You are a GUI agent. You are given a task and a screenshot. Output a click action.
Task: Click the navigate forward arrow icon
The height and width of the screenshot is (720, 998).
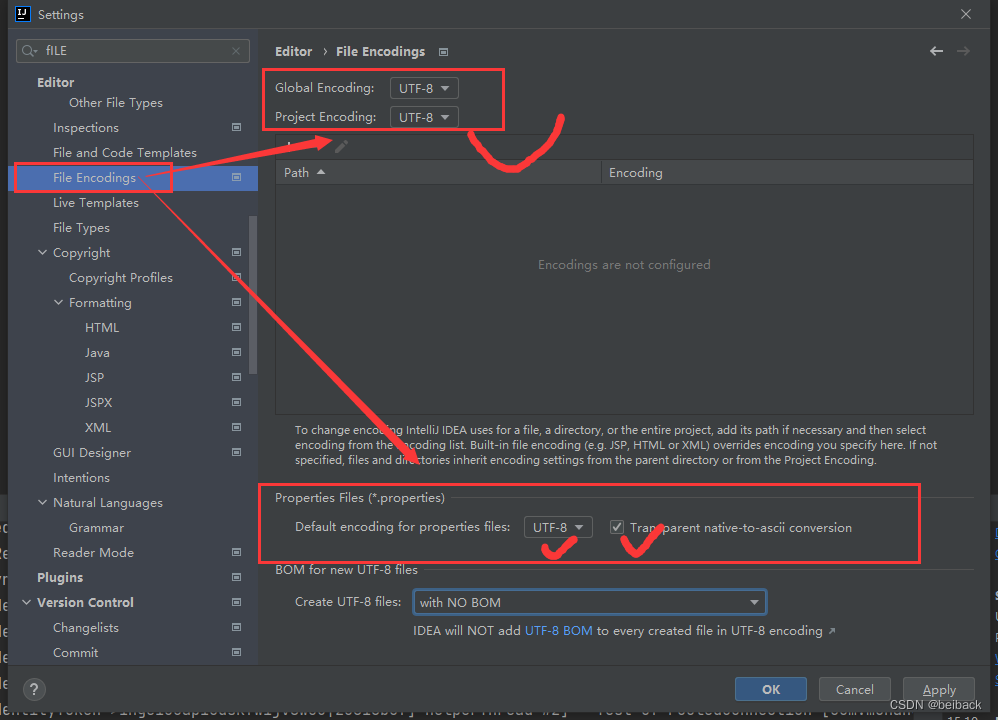(x=964, y=51)
